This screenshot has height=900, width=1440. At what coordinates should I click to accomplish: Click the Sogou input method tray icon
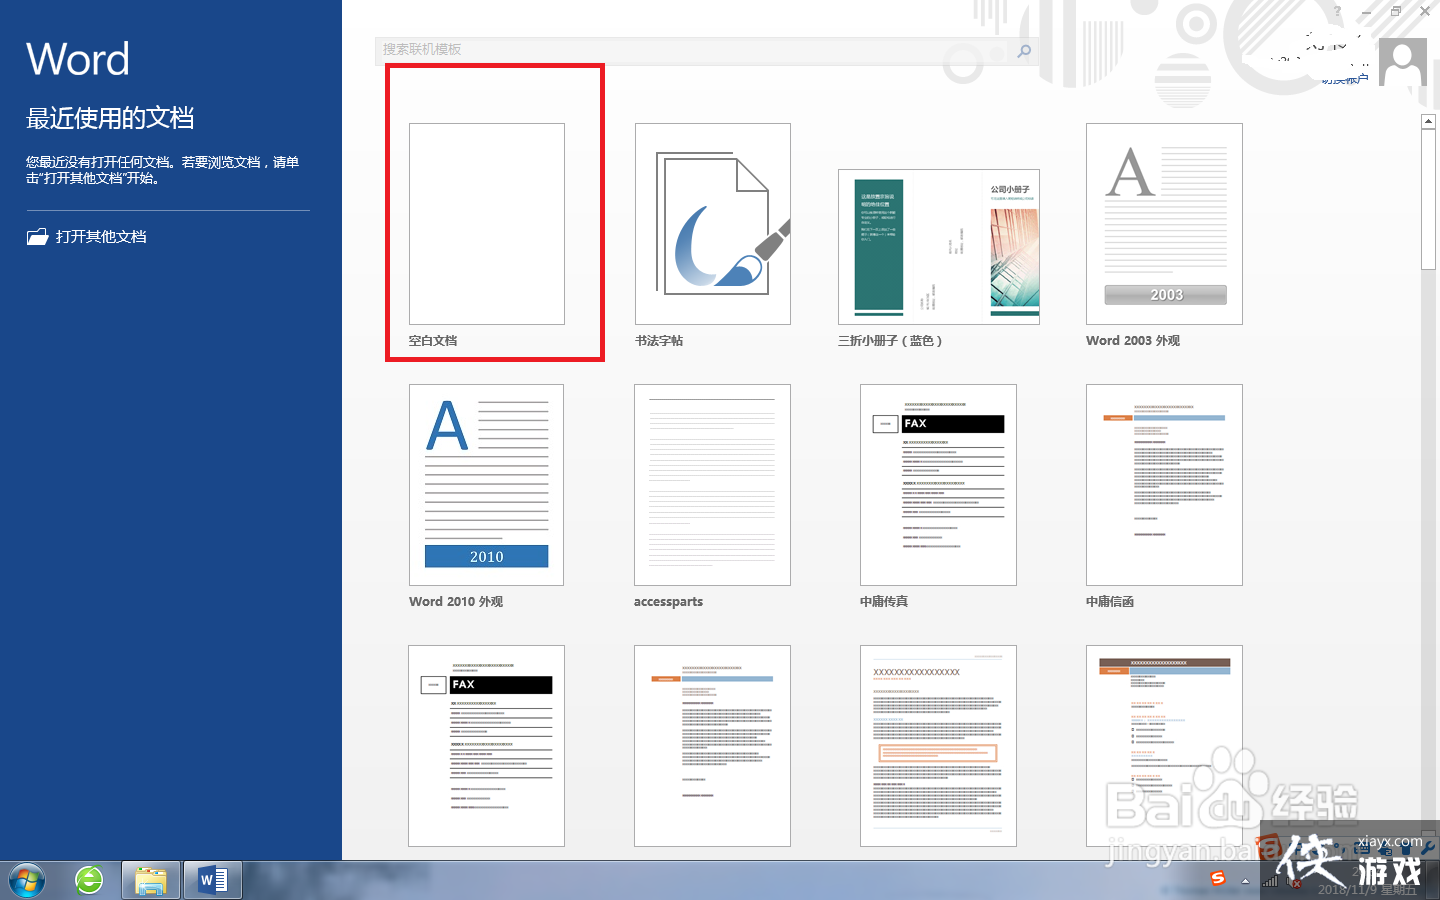[1218, 879]
